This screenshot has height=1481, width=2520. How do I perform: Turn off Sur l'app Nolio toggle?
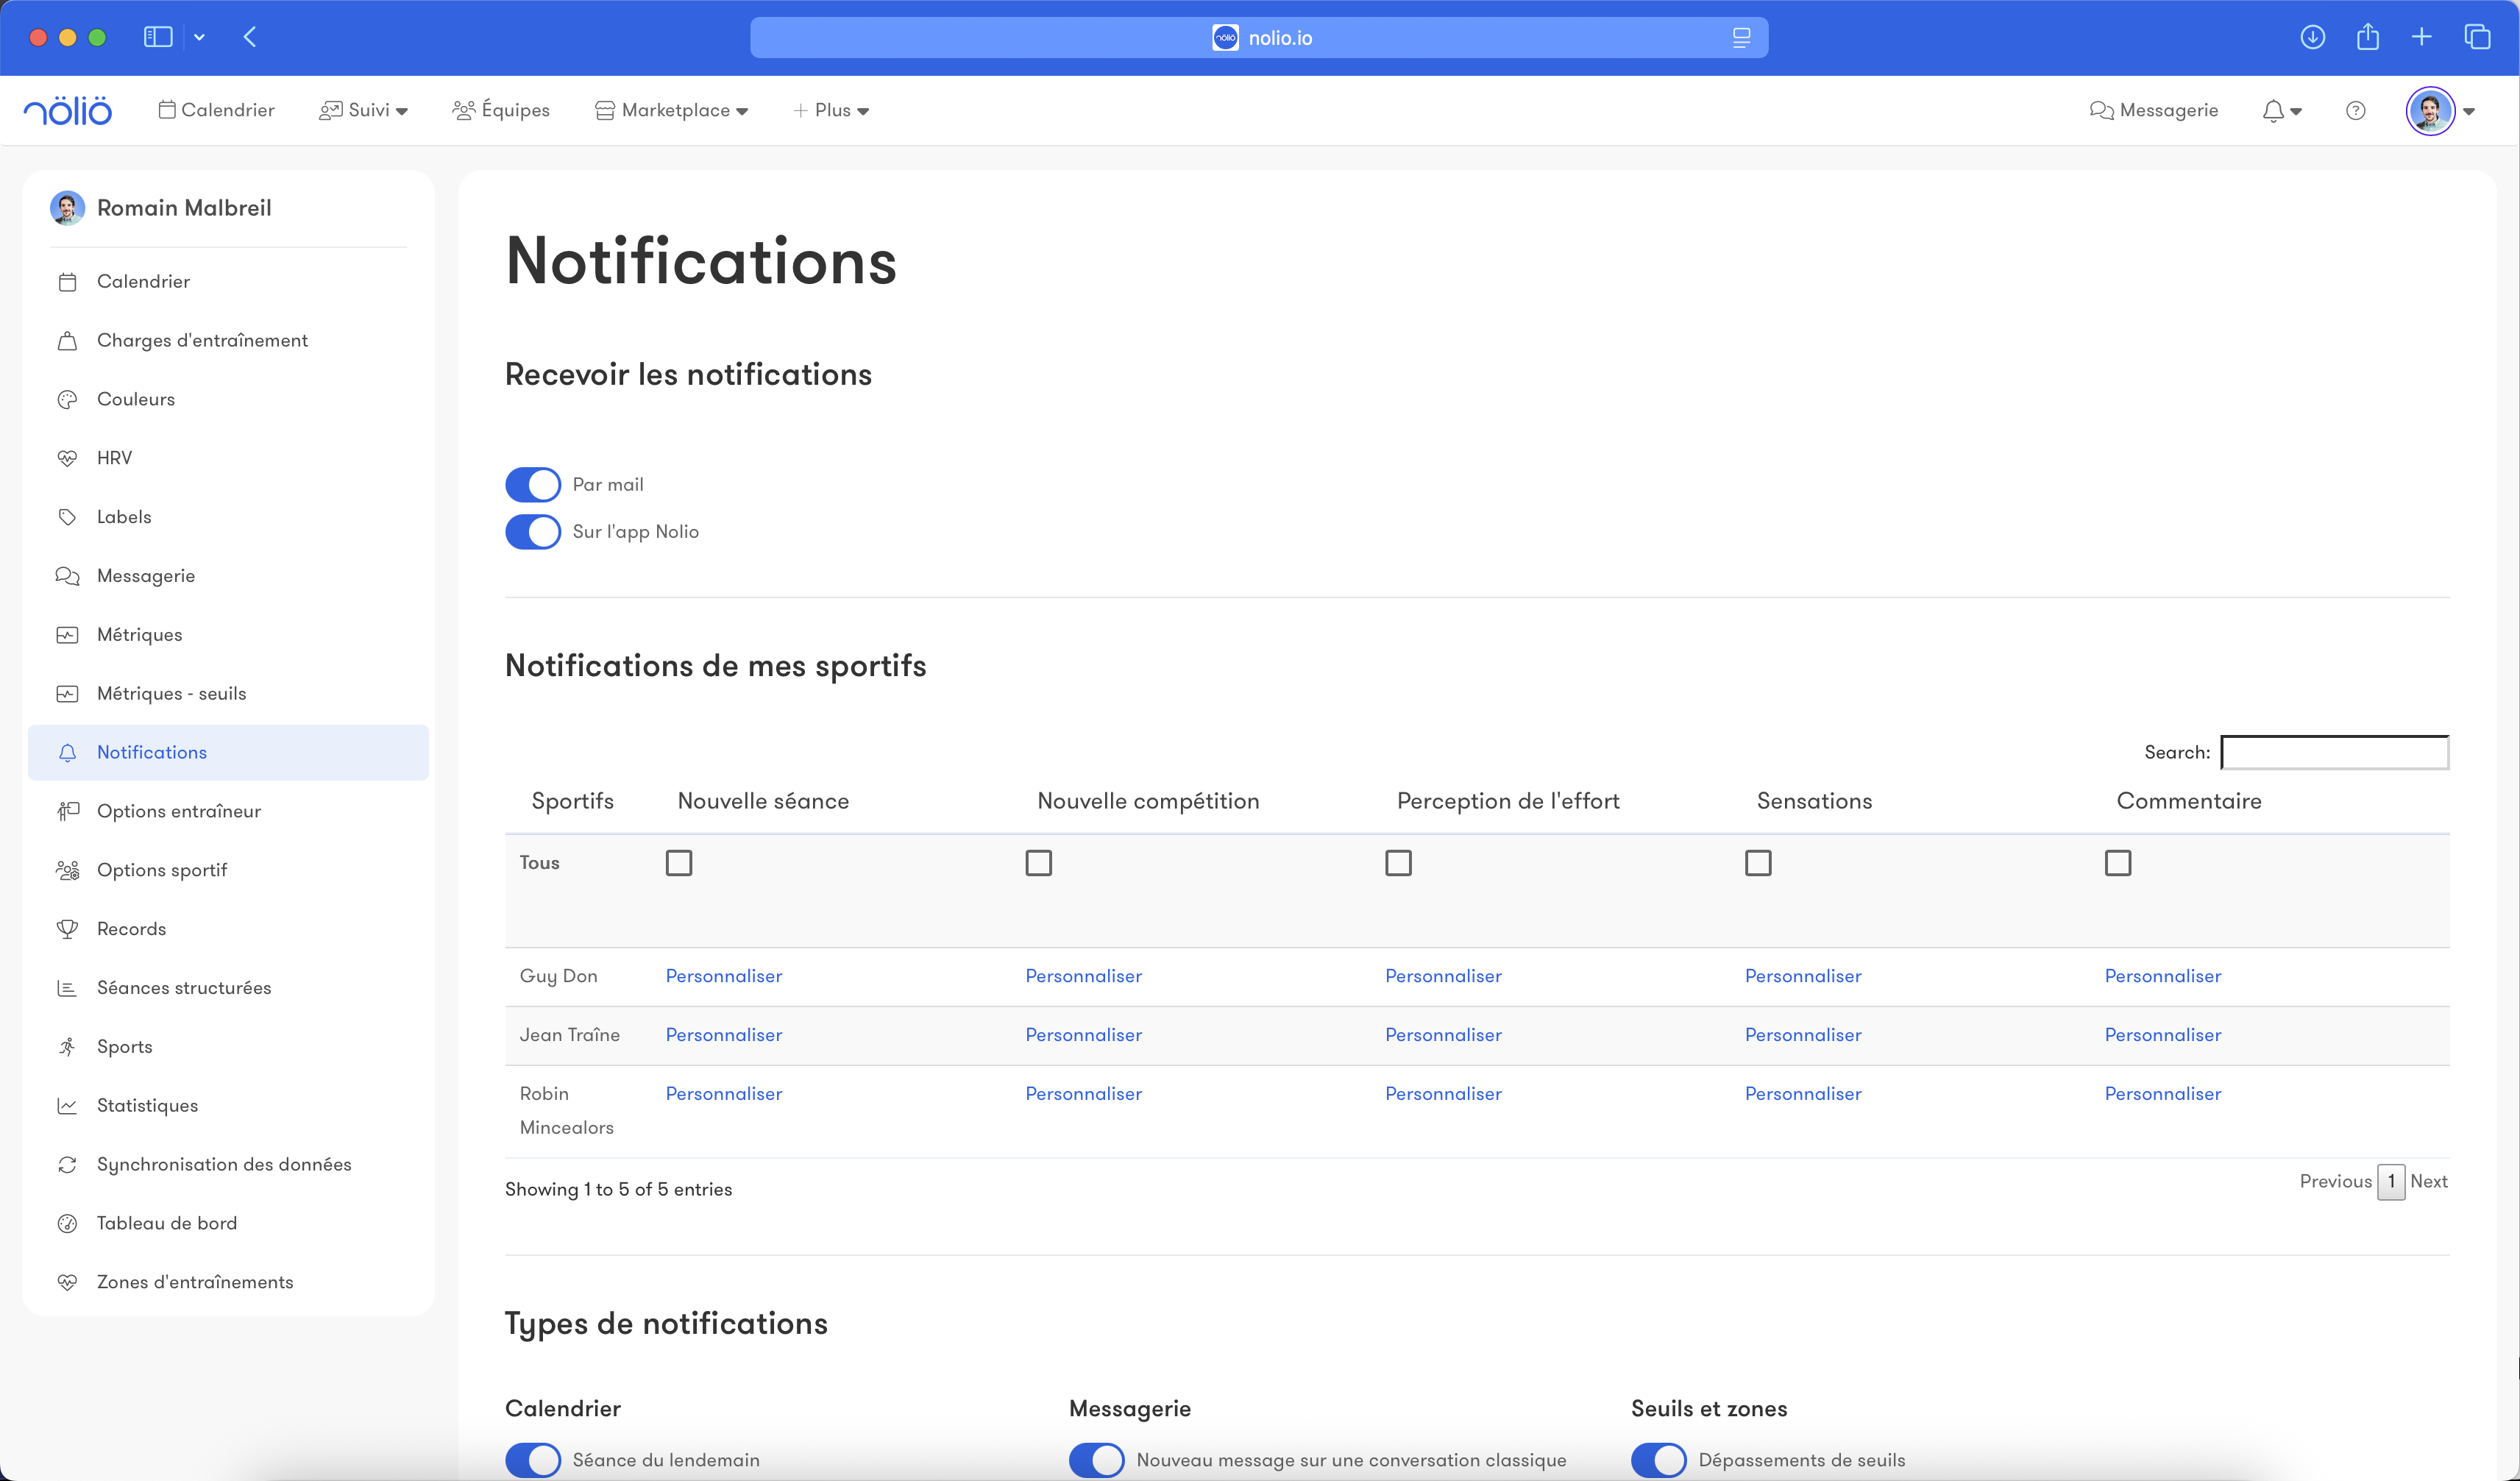click(x=533, y=532)
